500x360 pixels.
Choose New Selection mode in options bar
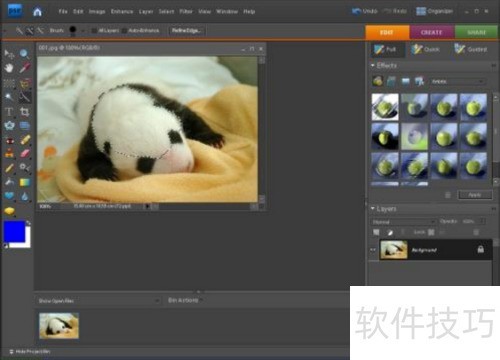pyautogui.click(x=19, y=31)
